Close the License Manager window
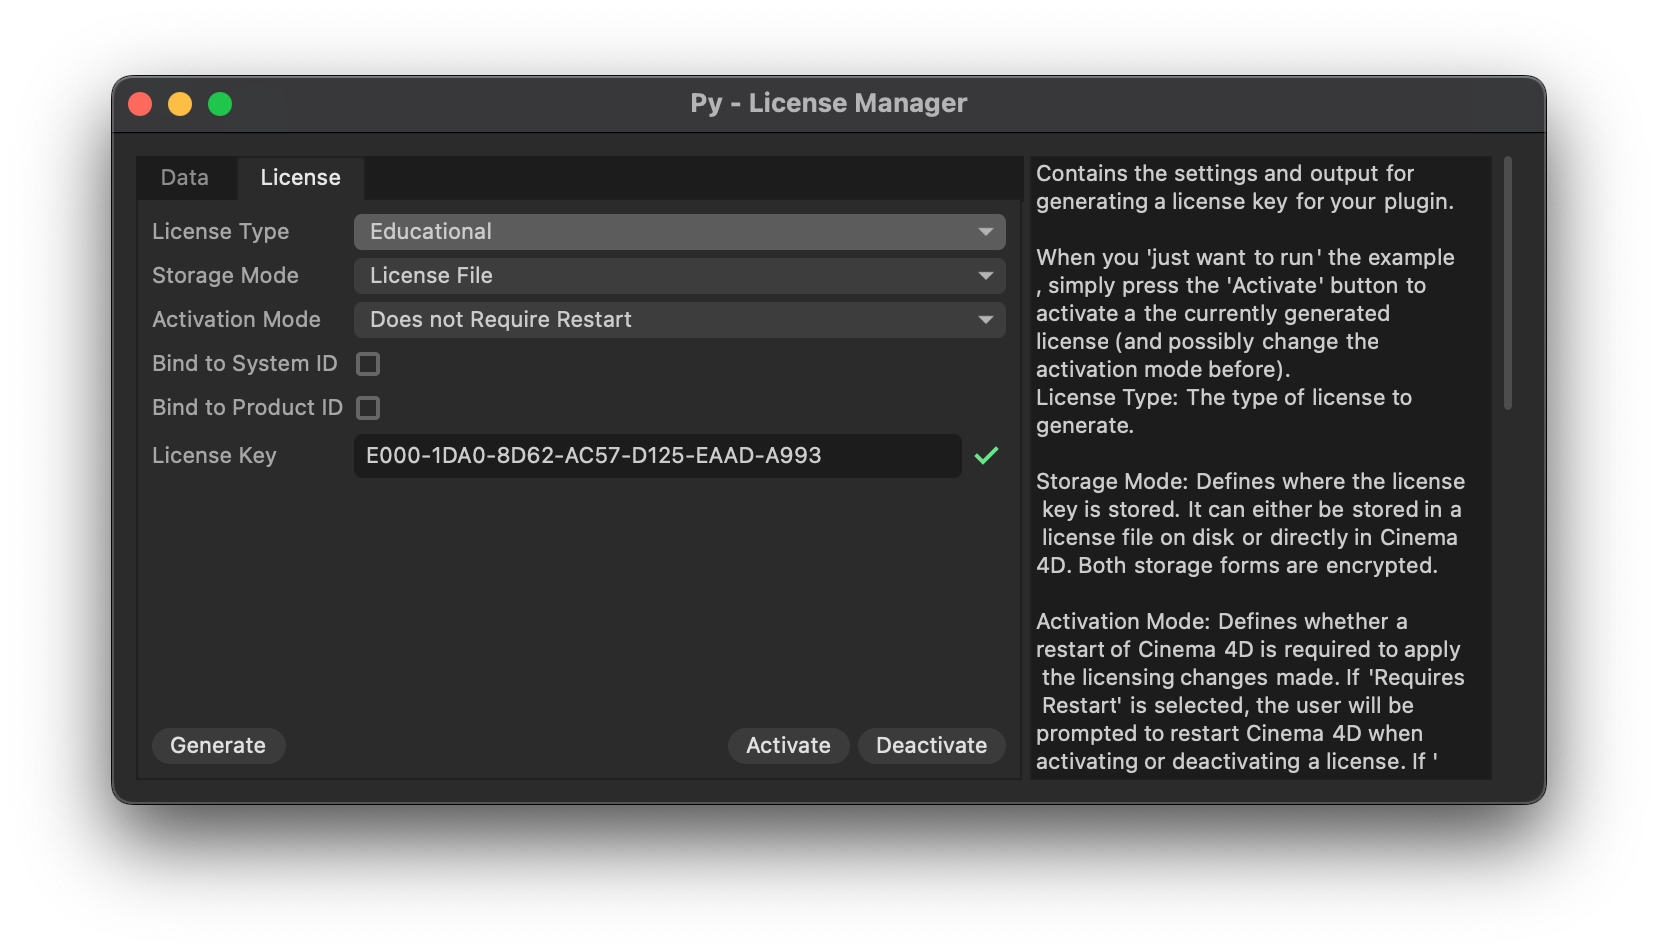 pyautogui.click(x=140, y=104)
